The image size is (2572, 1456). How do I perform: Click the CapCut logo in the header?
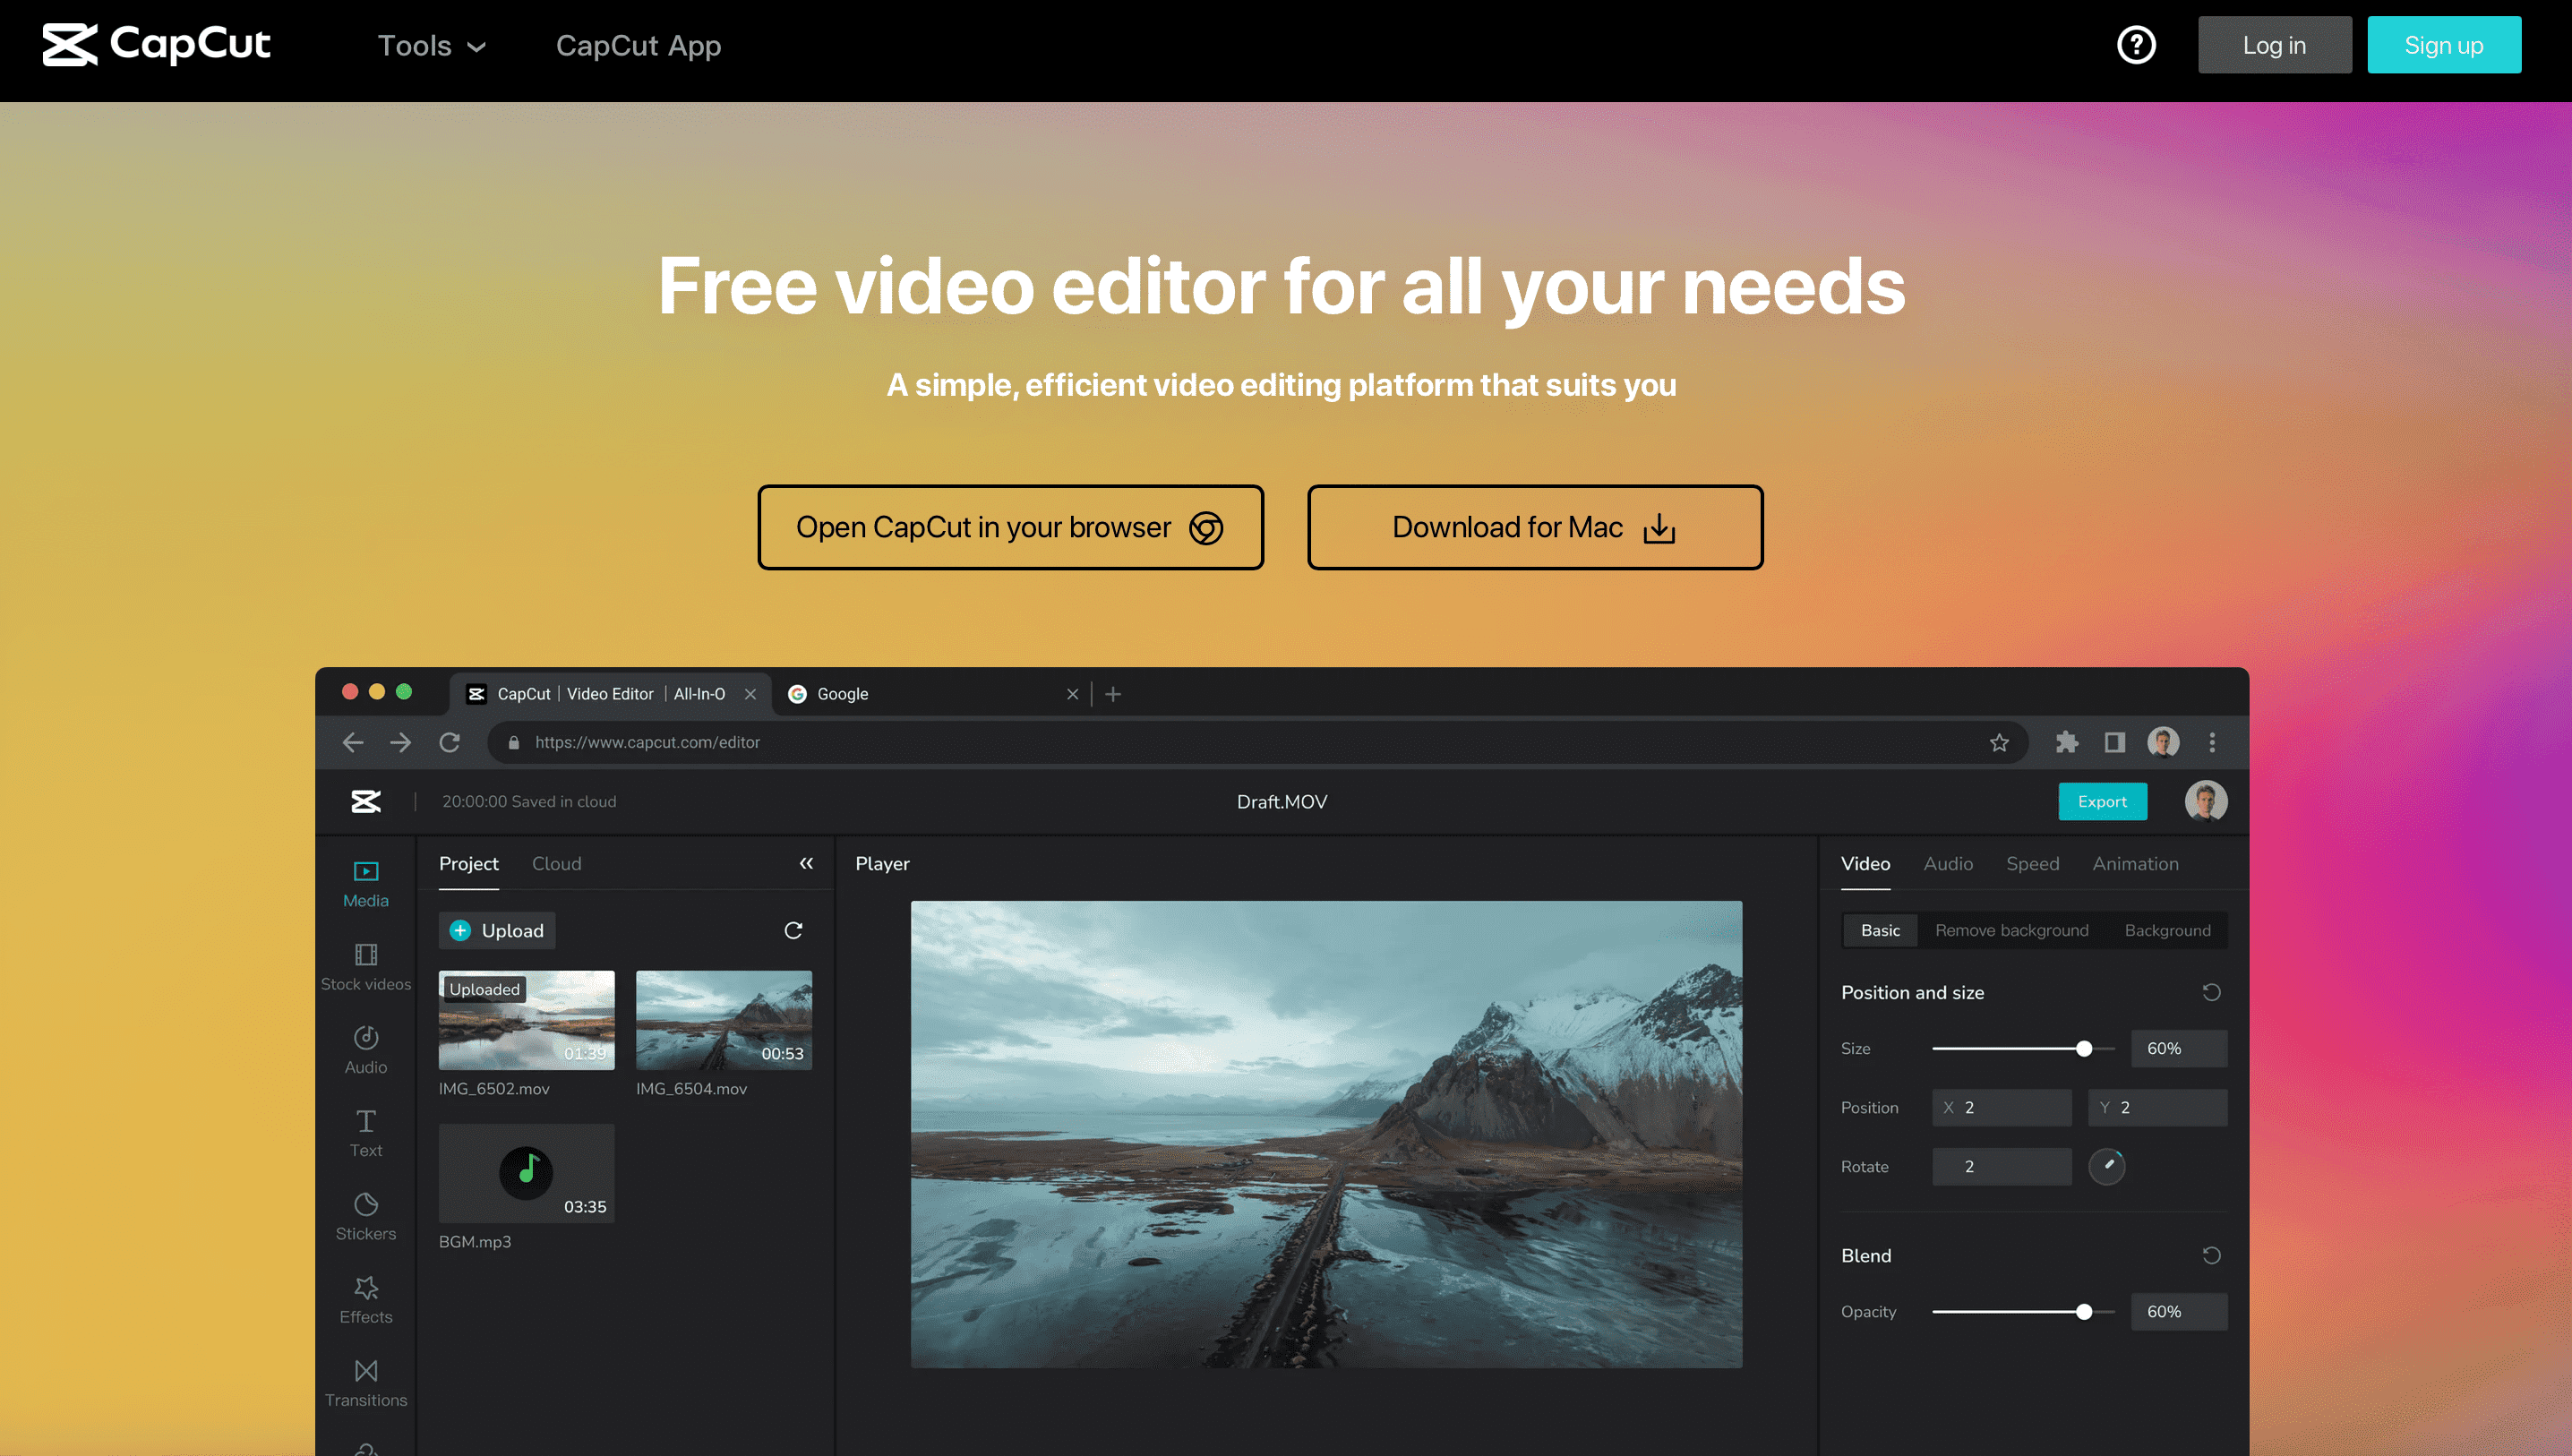[156, 45]
